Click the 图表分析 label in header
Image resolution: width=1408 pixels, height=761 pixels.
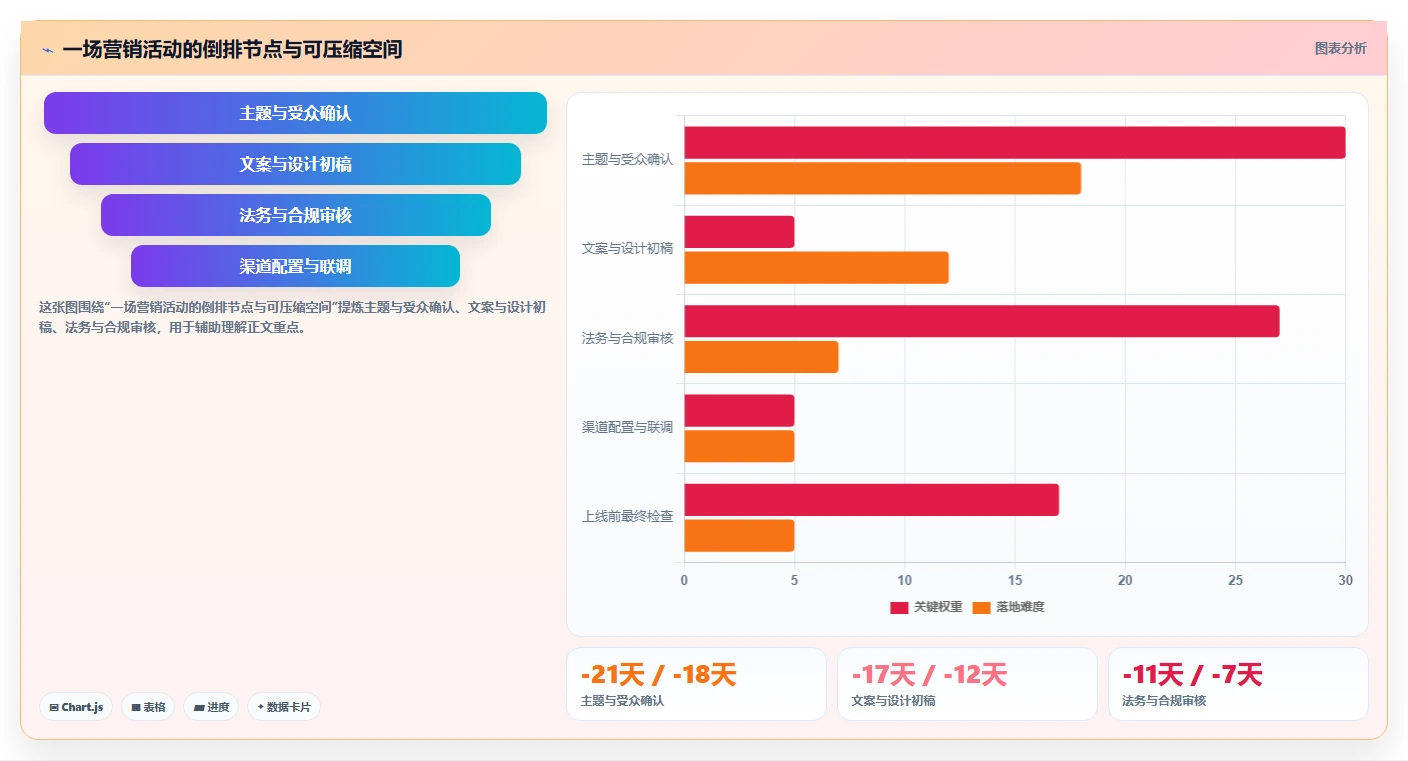tap(1340, 48)
